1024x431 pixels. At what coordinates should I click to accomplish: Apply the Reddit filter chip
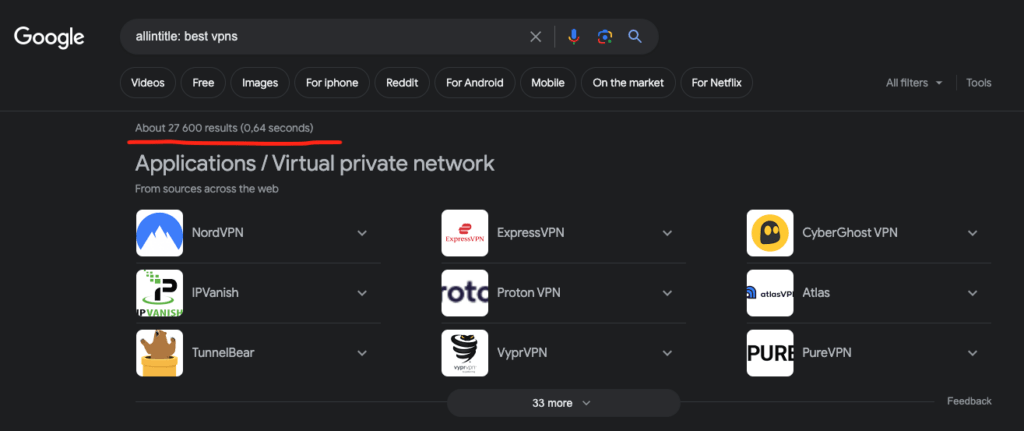click(x=402, y=83)
